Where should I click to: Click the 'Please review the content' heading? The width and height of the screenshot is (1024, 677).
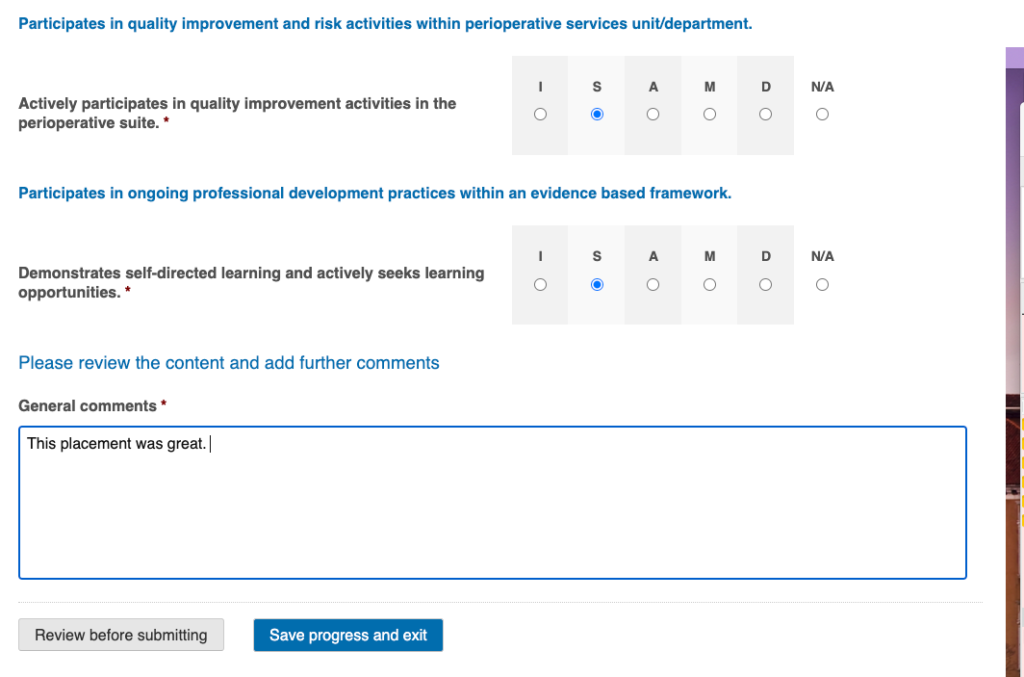tap(229, 363)
